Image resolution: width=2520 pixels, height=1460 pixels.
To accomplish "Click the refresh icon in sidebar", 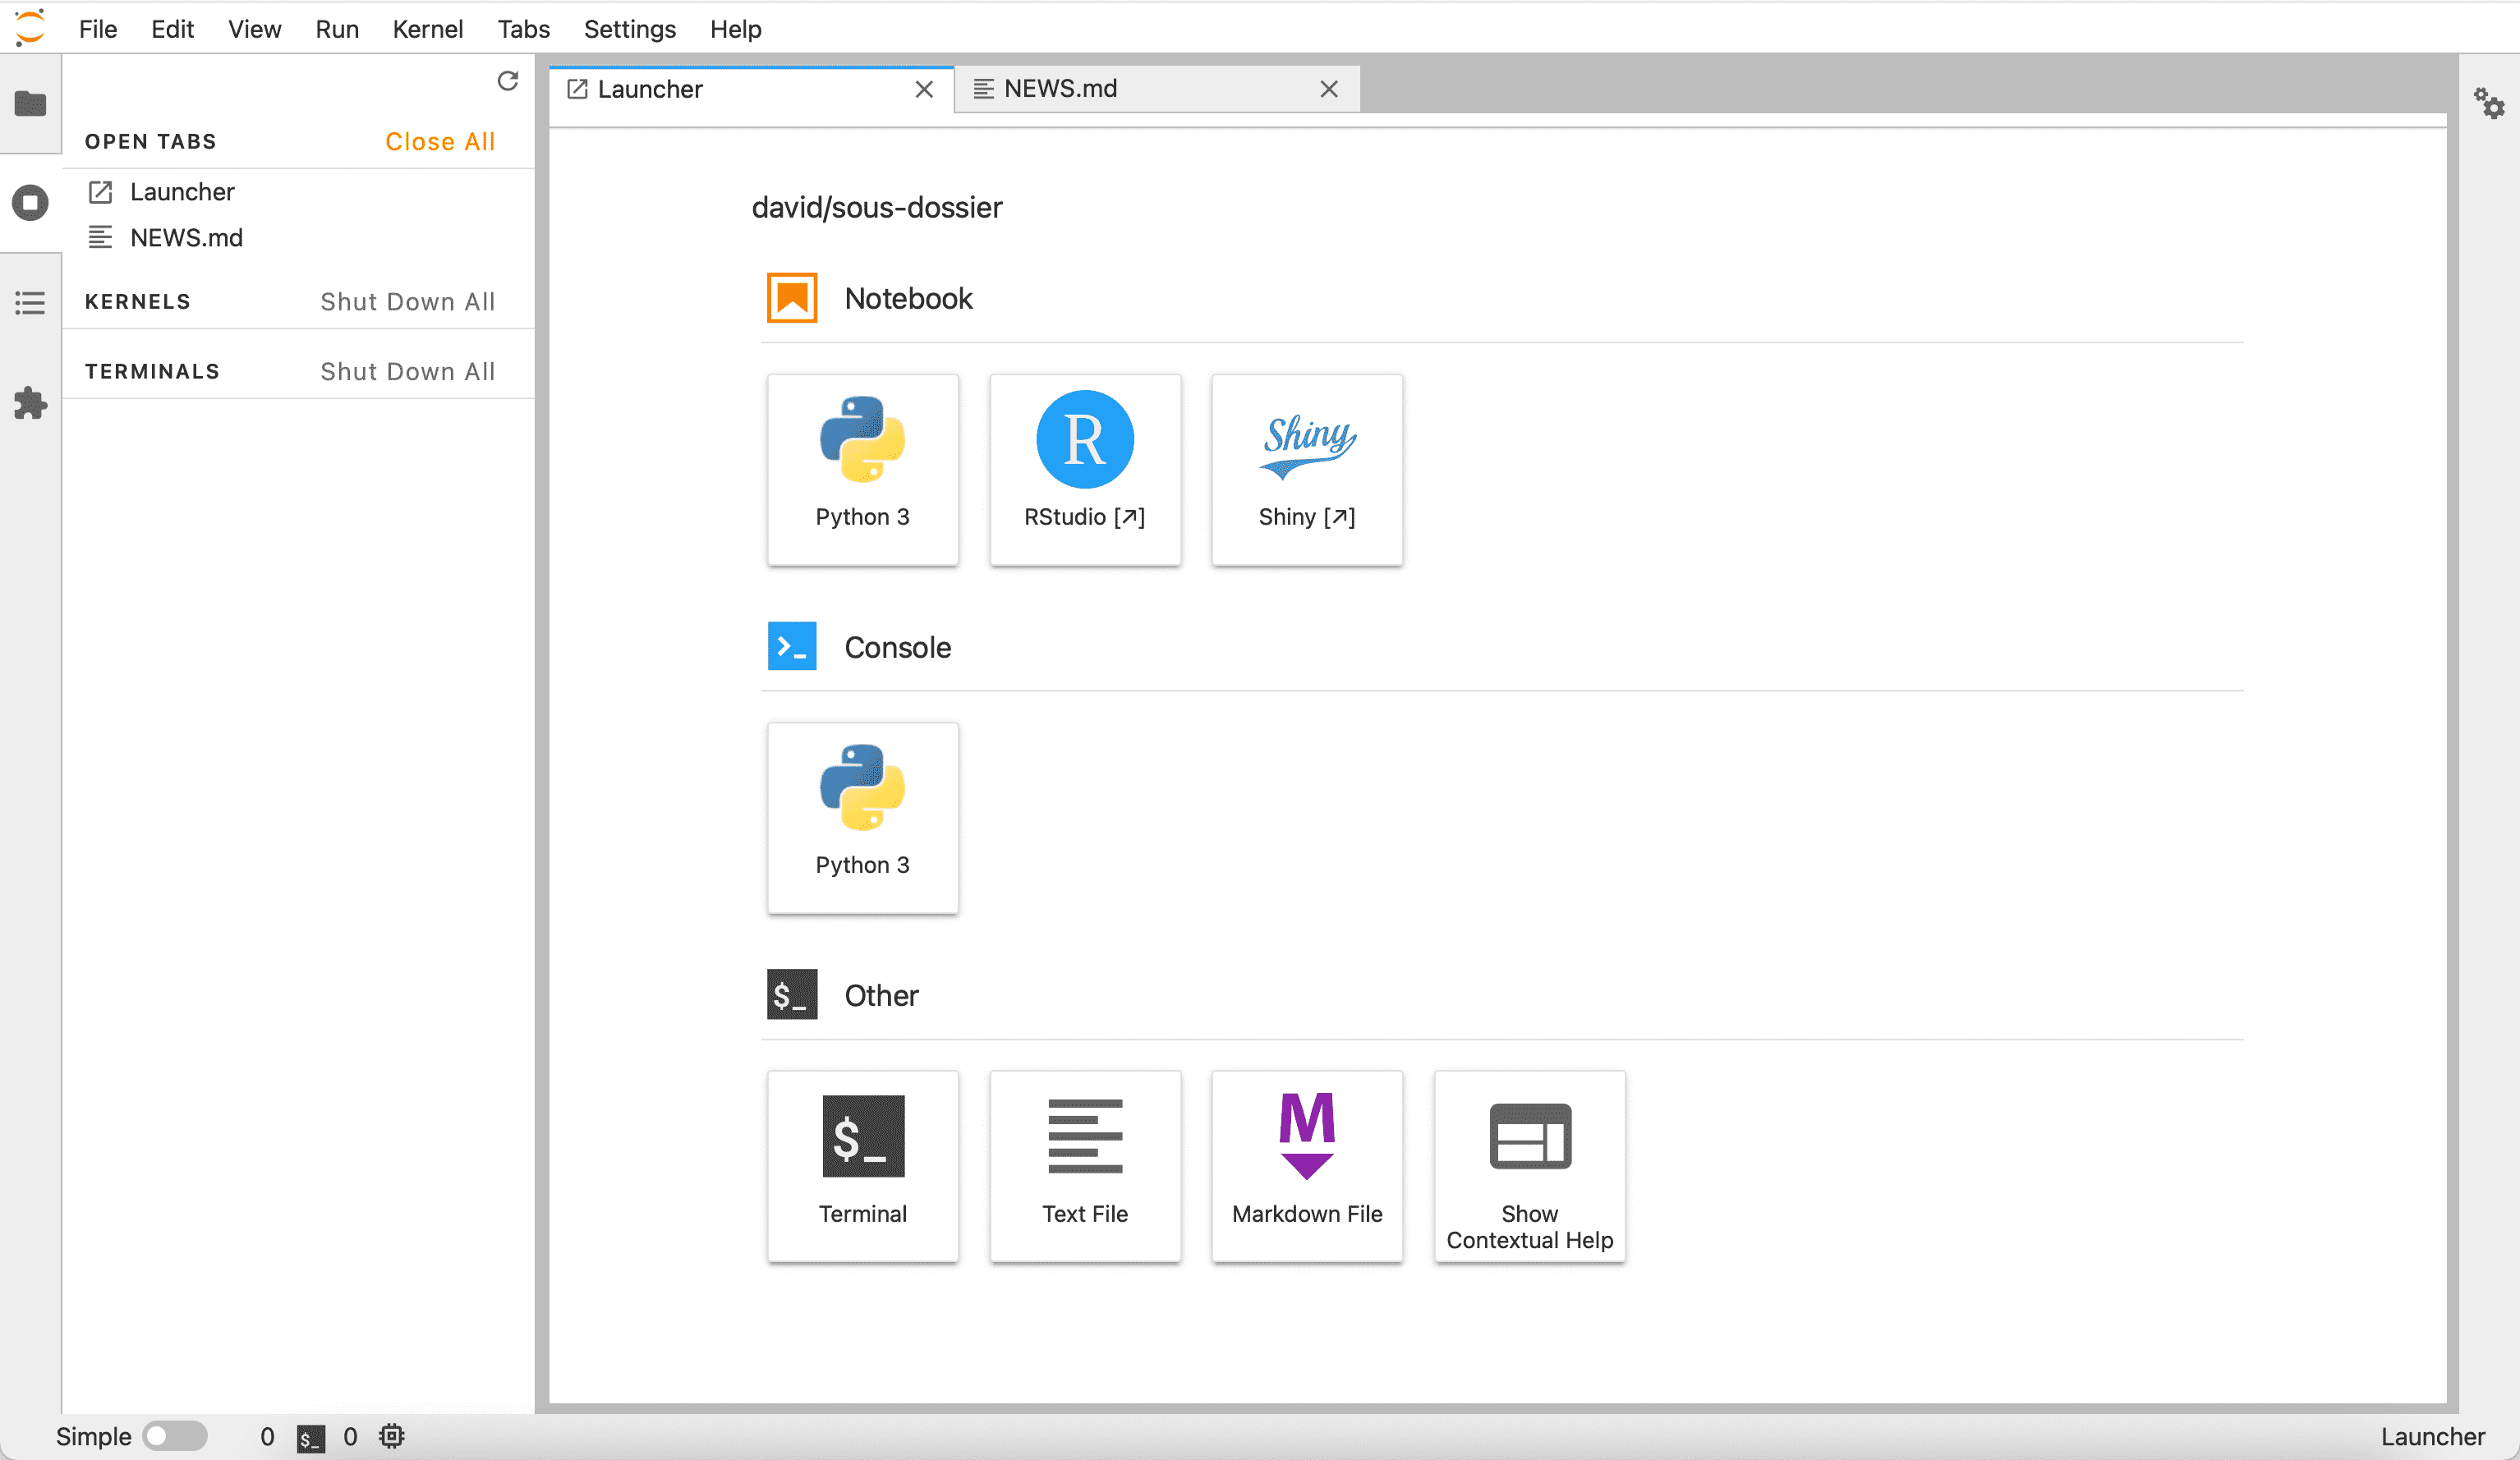I will (507, 81).
